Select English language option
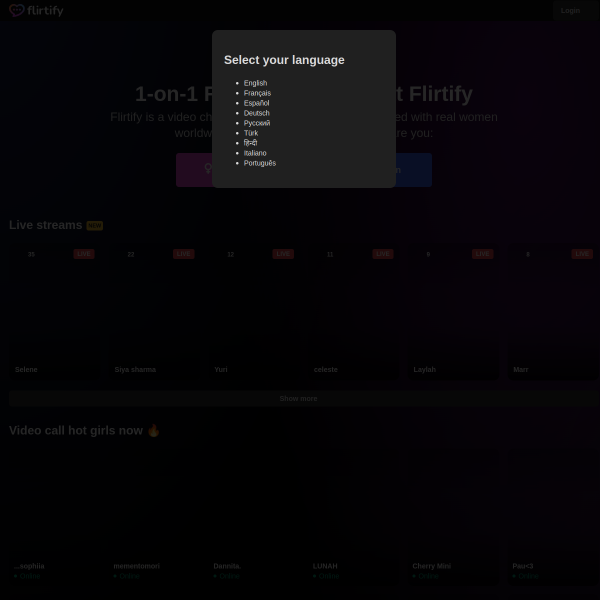 (x=255, y=83)
